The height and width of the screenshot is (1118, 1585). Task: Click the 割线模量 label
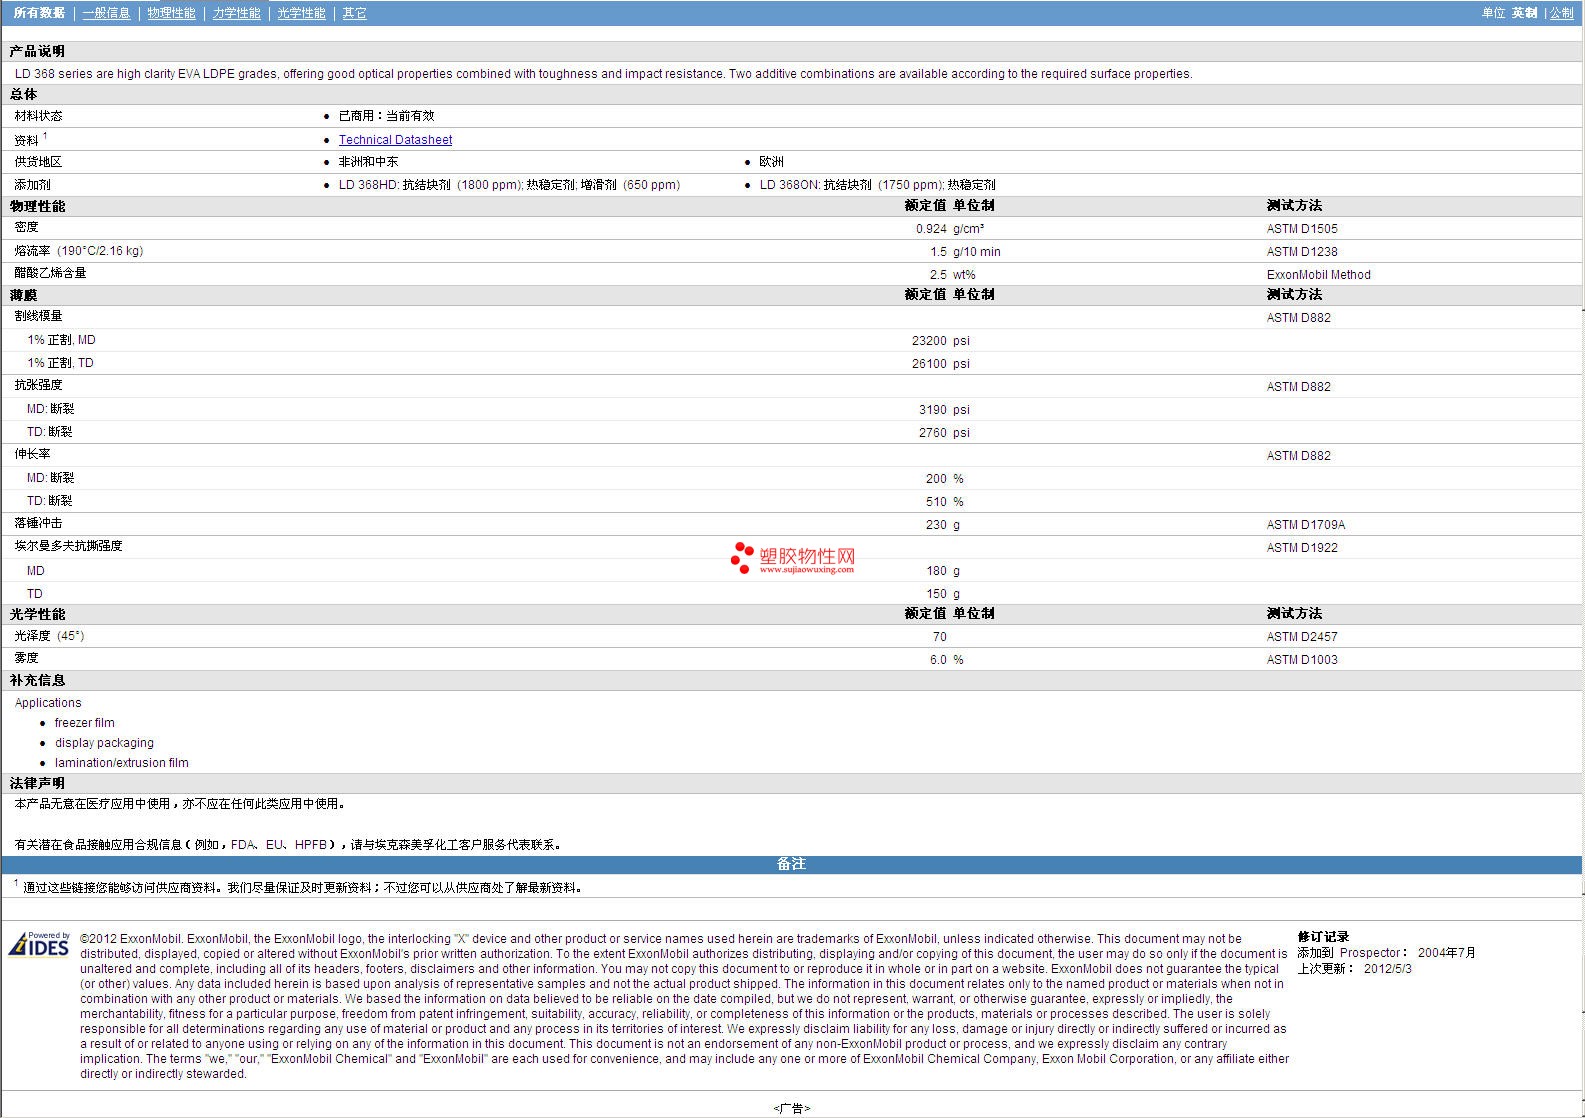pos(38,316)
